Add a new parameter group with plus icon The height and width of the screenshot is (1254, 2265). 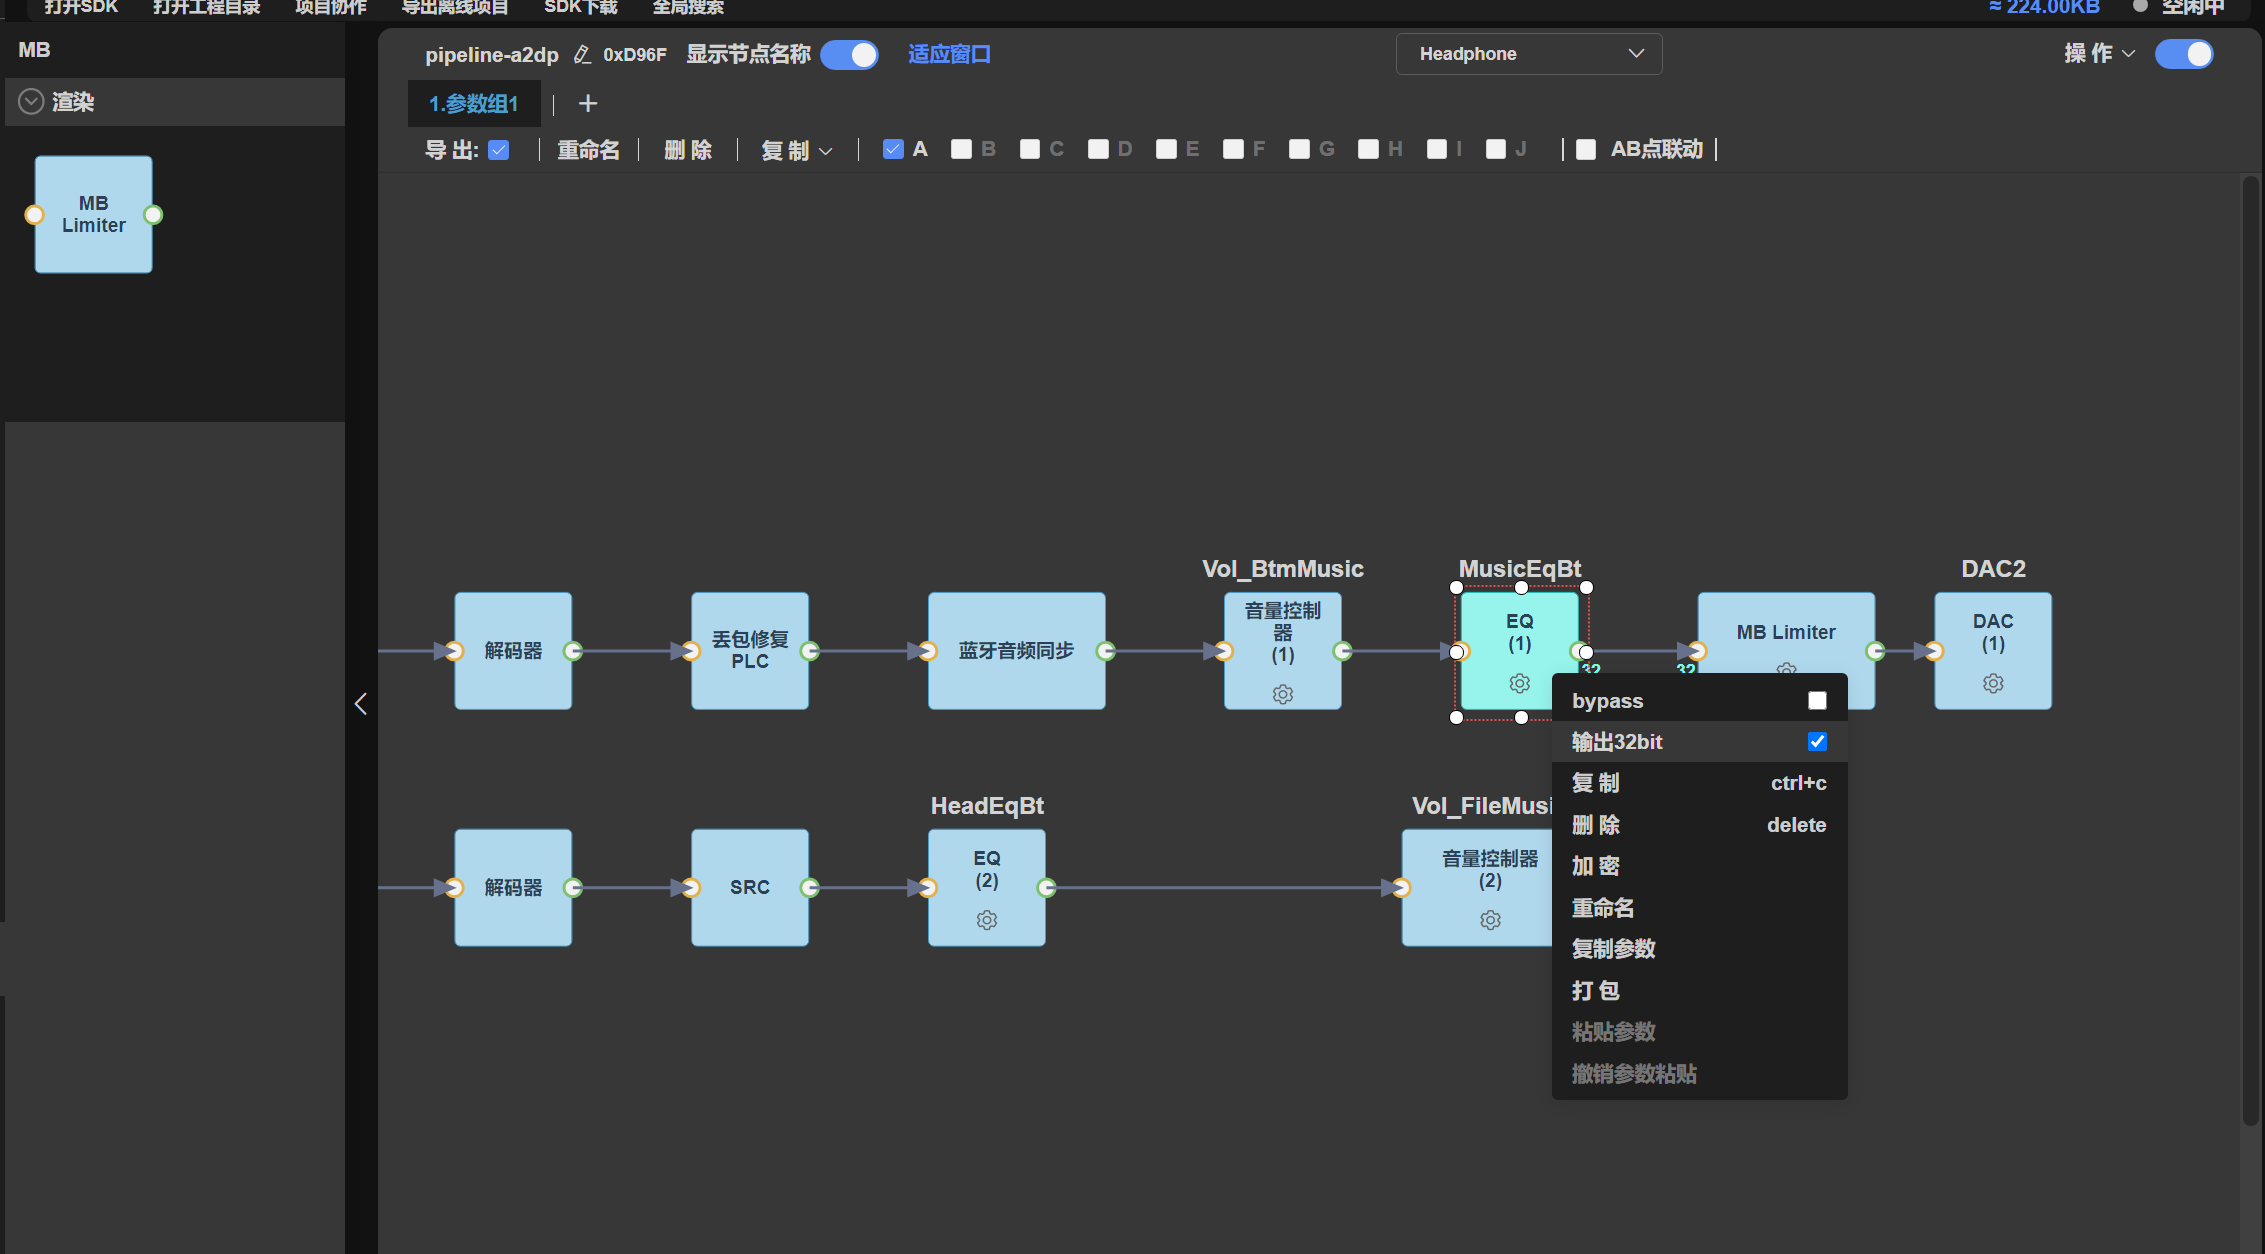click(x=588, y=103)
